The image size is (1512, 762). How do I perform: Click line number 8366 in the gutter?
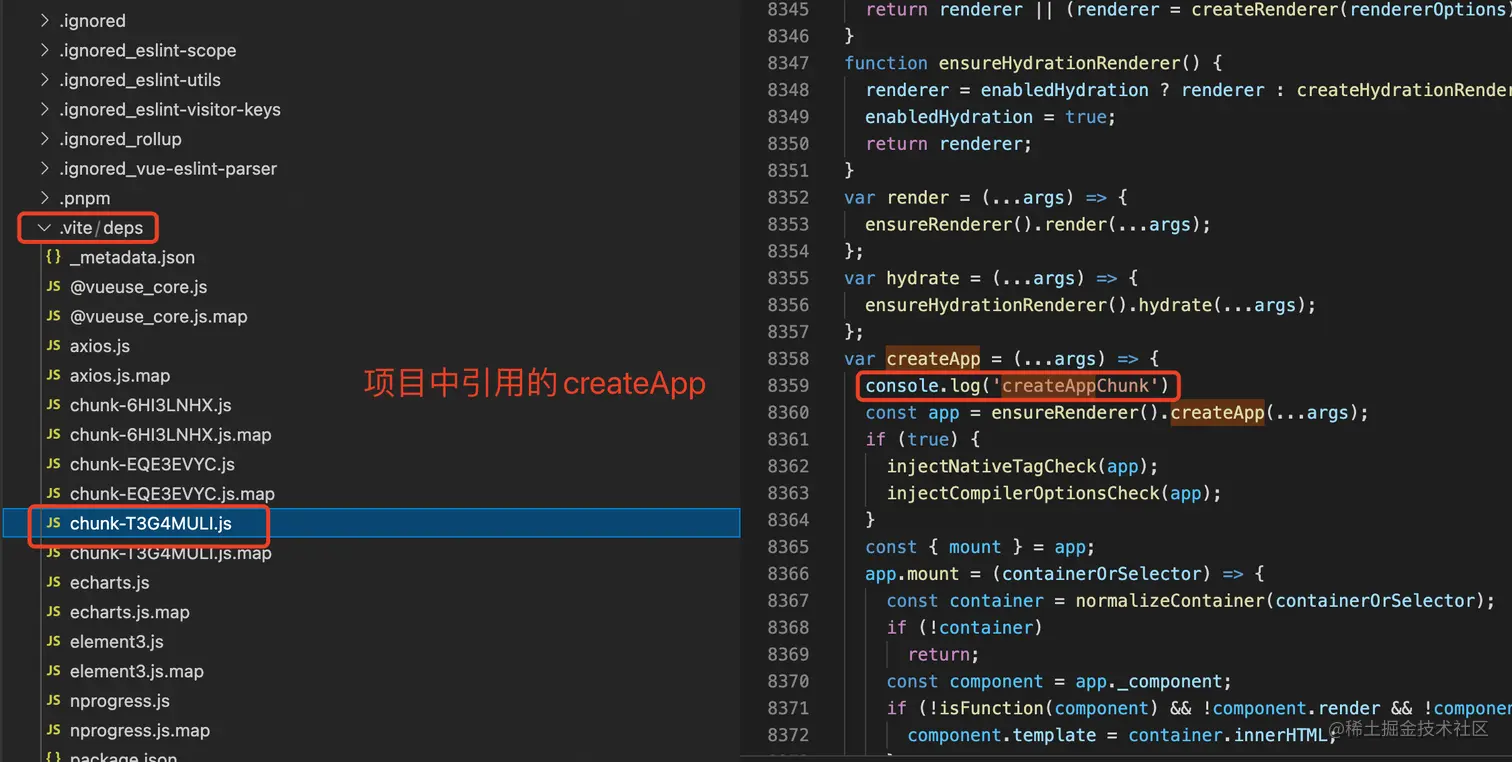(x=788, y=574)
